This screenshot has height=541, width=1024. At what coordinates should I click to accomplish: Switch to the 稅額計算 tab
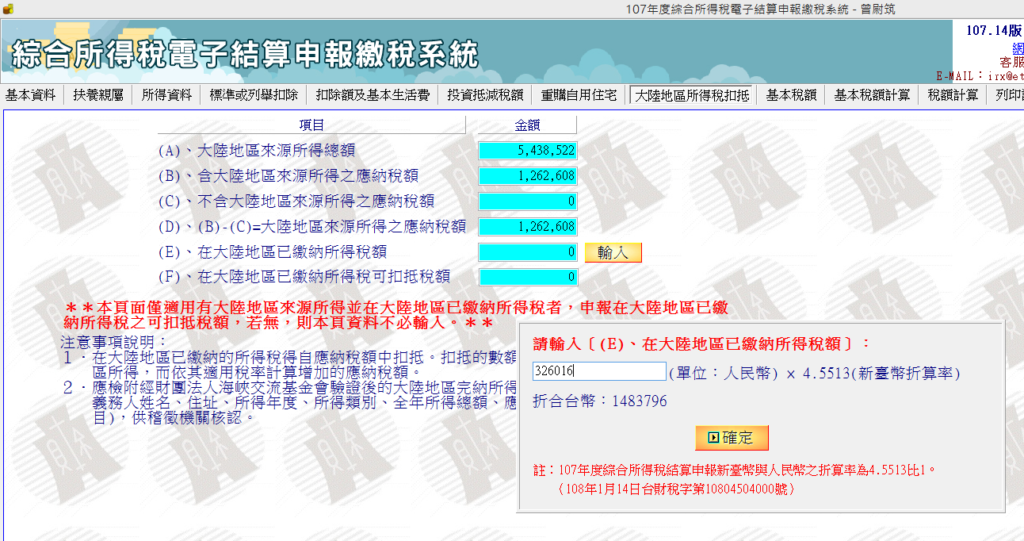pos(952,96)
